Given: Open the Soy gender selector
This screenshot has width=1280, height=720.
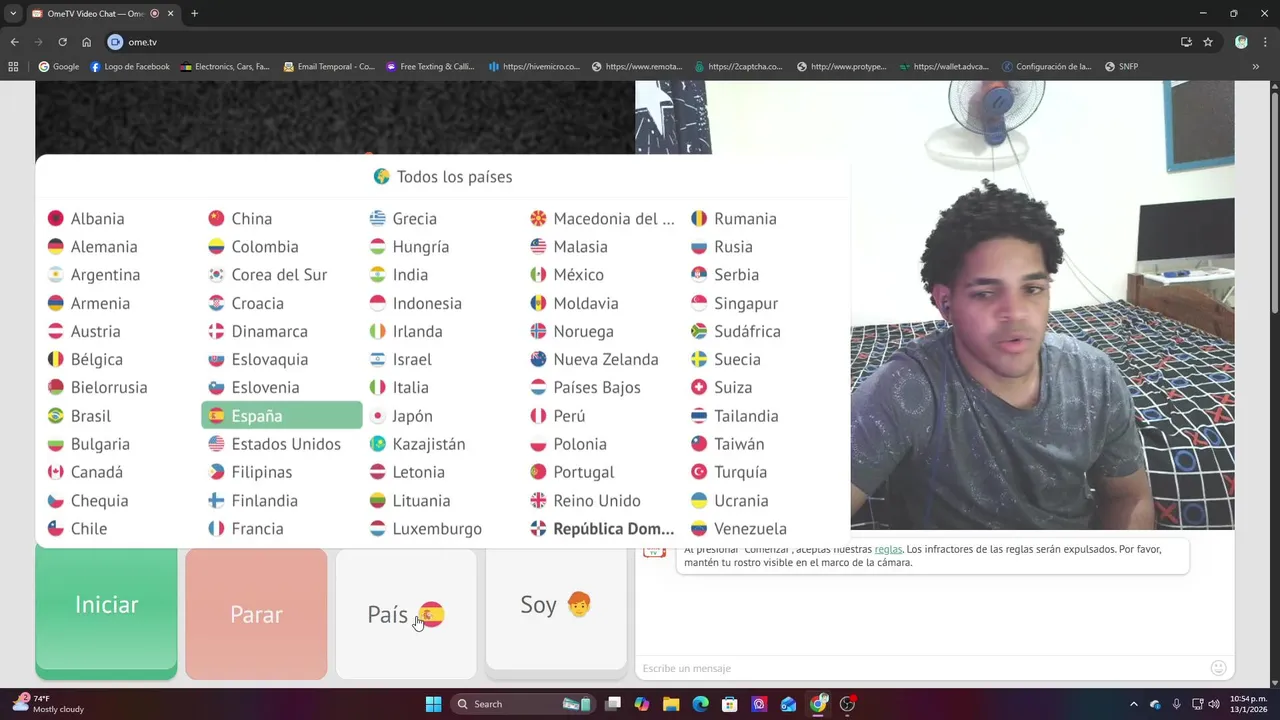Looking at the screenshot, I should click(556, 609).
